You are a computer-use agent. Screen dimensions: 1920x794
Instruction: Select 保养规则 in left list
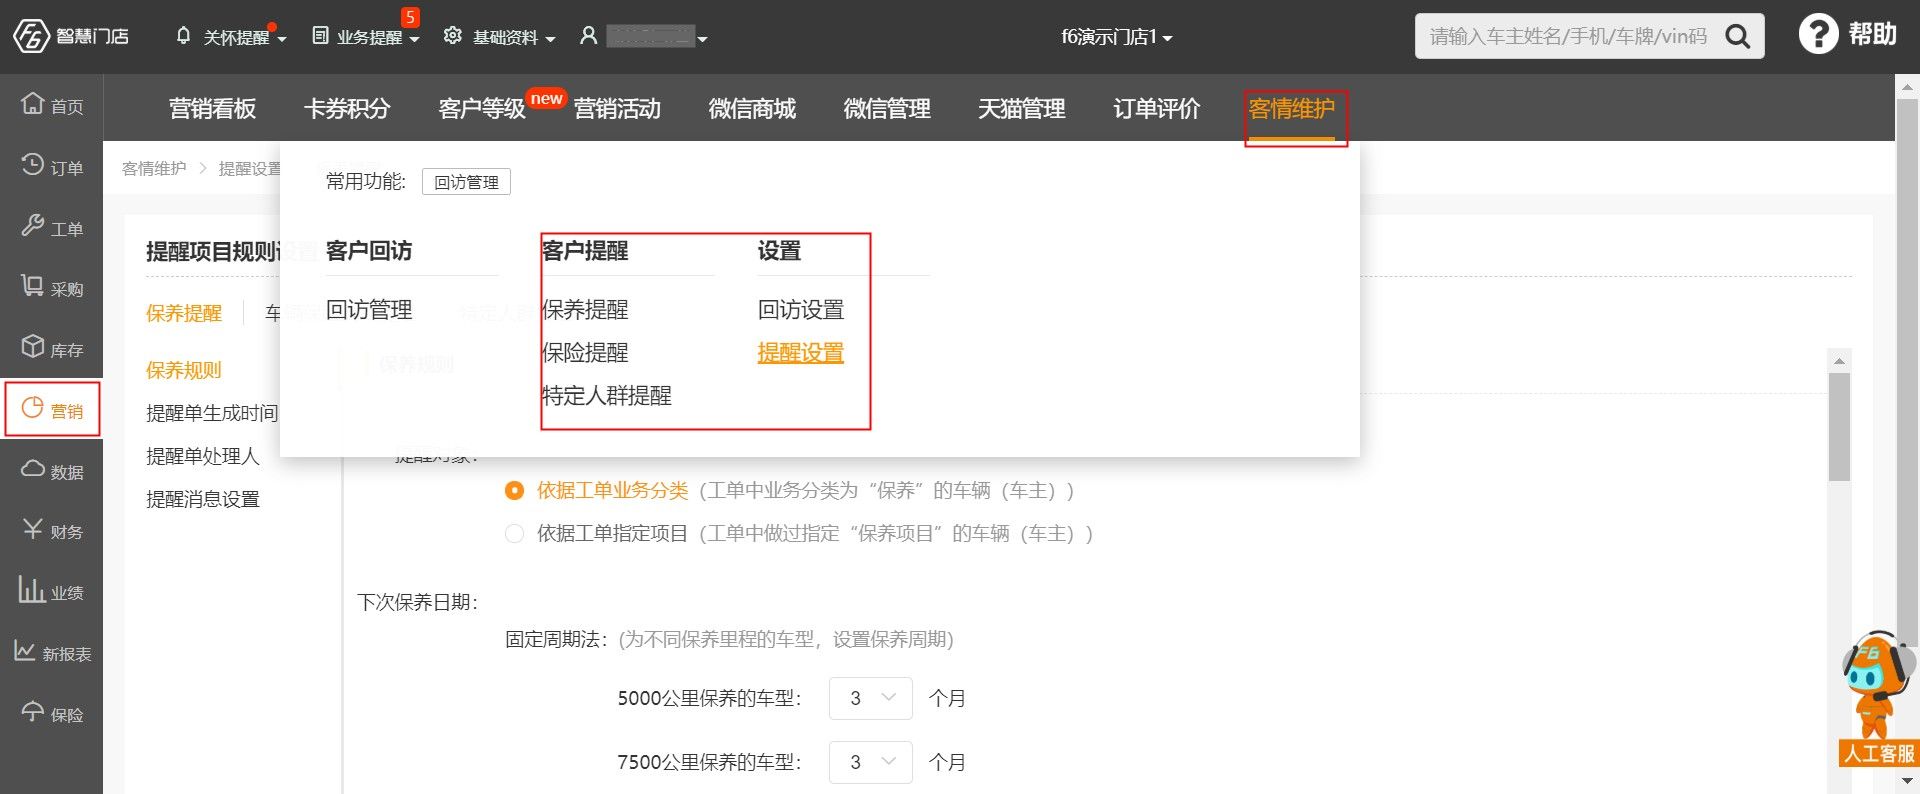pyautogui.click(x=184, y=370)
